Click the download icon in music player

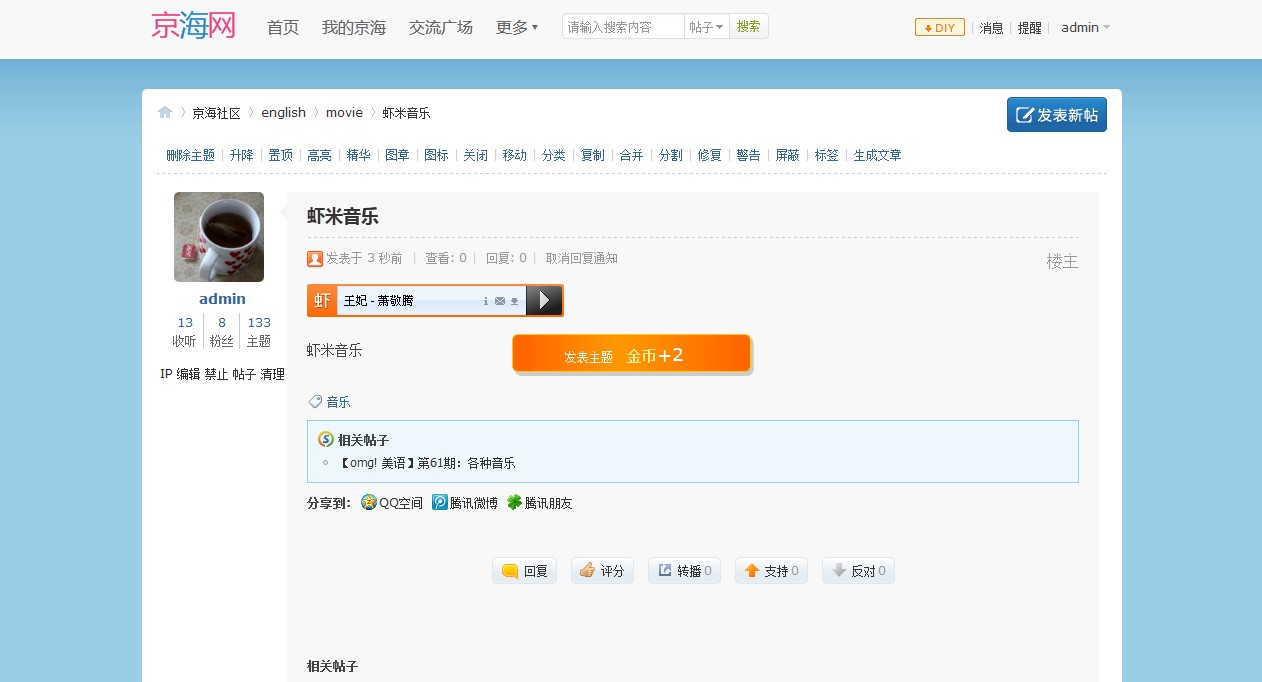pos(514,301)
